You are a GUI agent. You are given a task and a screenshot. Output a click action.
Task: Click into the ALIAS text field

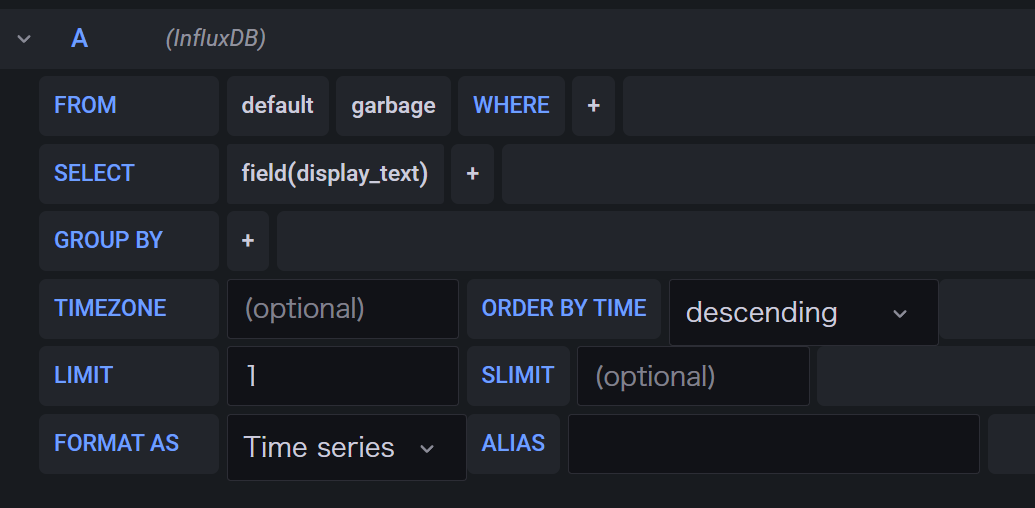(774, 444)
